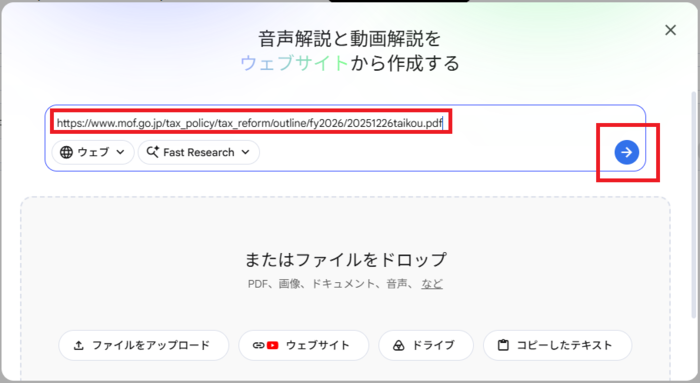700x383 pixels.
Task: Close the source dialog with the X
Action: pyautogui.click(x=670, y=30)
